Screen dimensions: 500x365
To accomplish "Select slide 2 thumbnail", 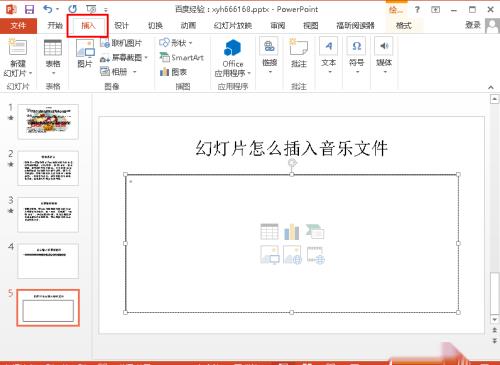I will click(x=48, y=168).
